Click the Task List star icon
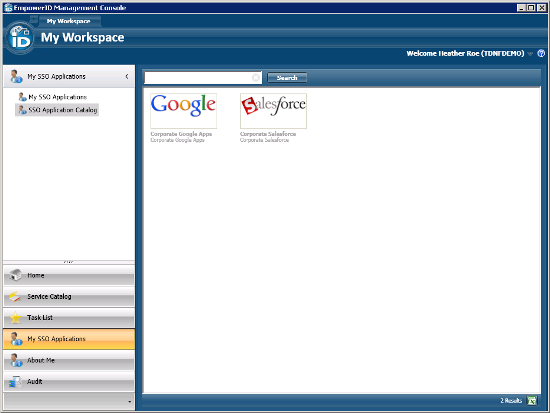Viewport: 550px width, 413px height. [x=15, y=318]
